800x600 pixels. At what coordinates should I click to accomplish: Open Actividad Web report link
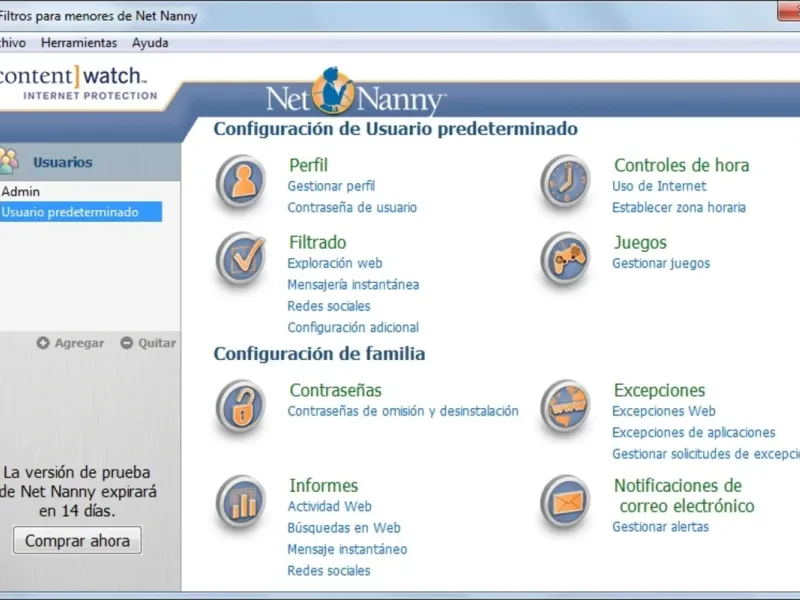tap(330, 507)
